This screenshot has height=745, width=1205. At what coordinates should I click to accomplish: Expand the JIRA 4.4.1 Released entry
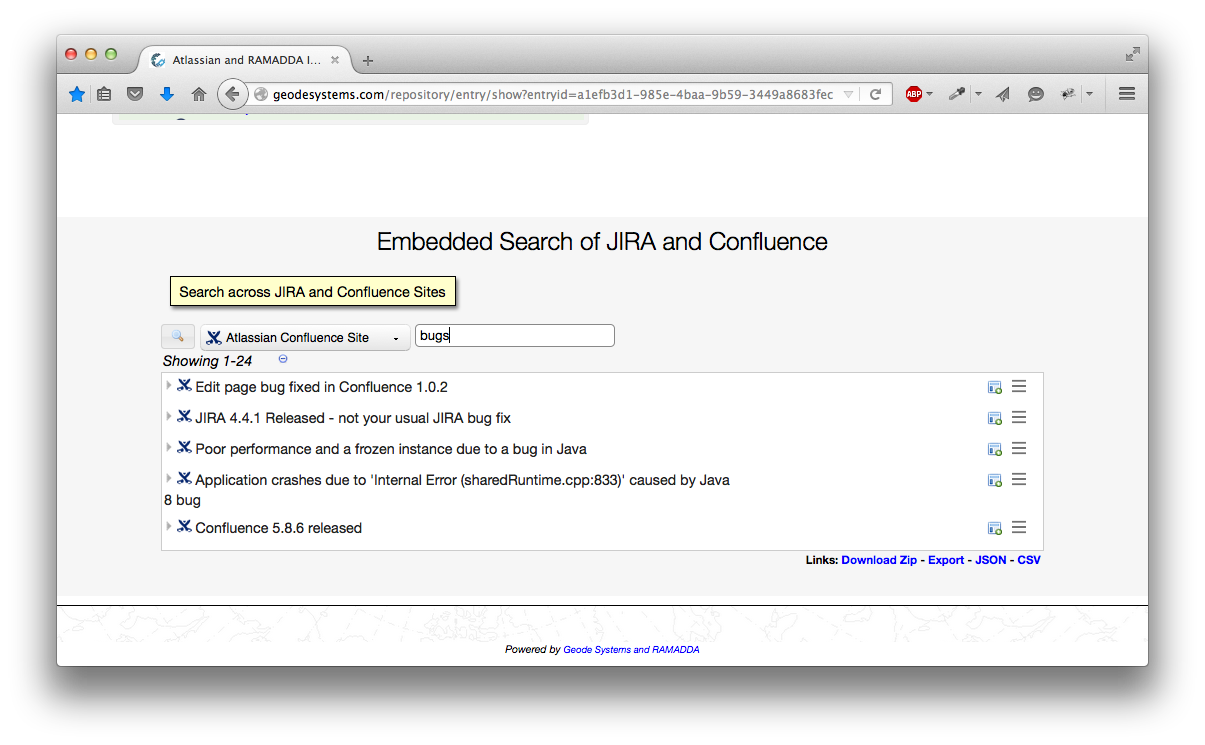tap(169, 416)
